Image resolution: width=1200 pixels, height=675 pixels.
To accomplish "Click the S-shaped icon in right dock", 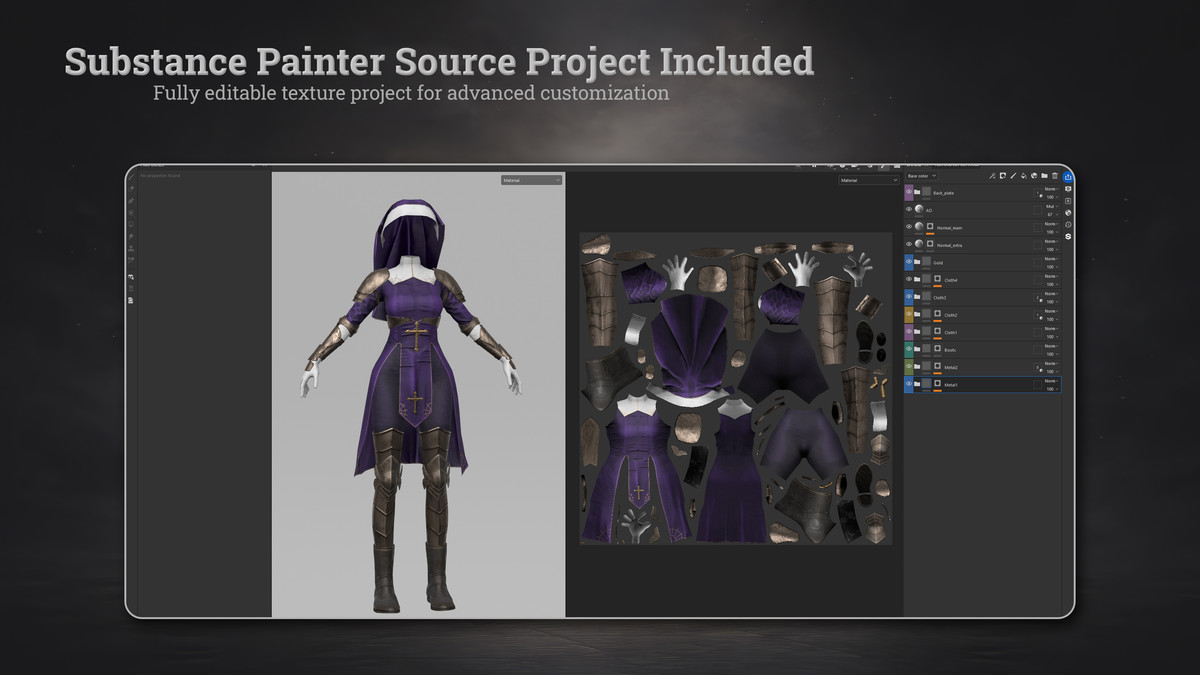I will coord(1067,236).
